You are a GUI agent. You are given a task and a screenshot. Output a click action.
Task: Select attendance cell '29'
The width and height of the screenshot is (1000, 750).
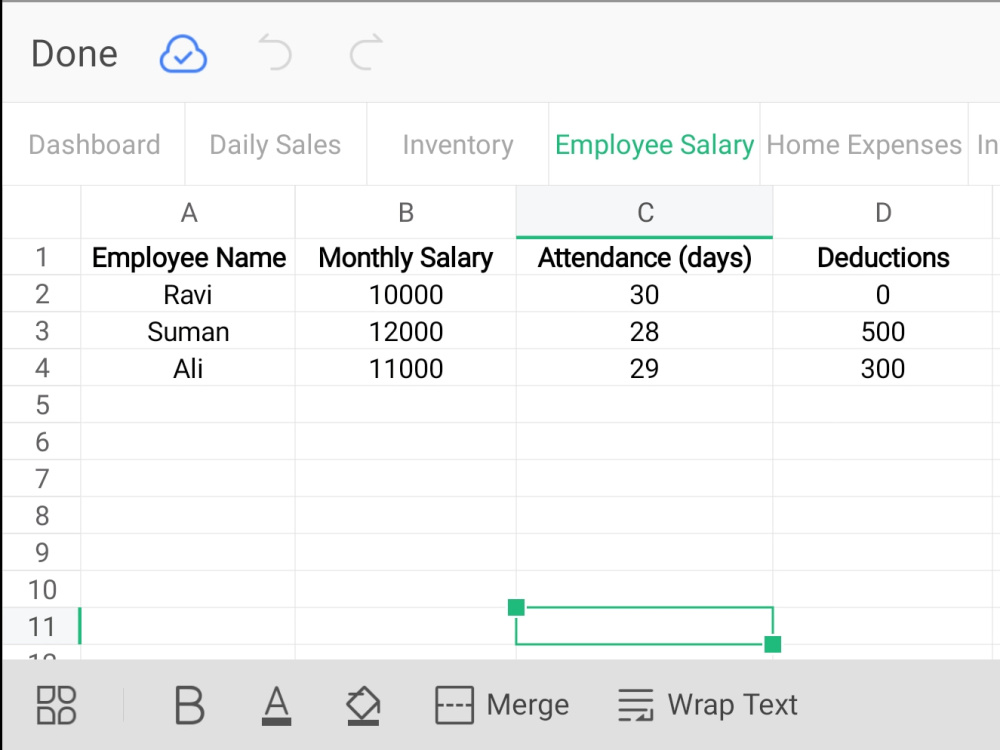(x=645, y=368)
